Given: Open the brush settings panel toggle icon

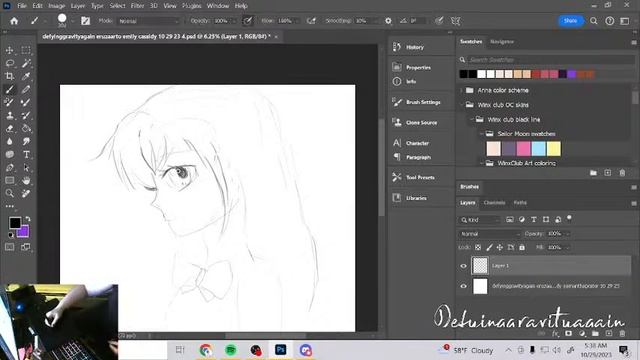Looking at the screenshot, I should (85, 21).
